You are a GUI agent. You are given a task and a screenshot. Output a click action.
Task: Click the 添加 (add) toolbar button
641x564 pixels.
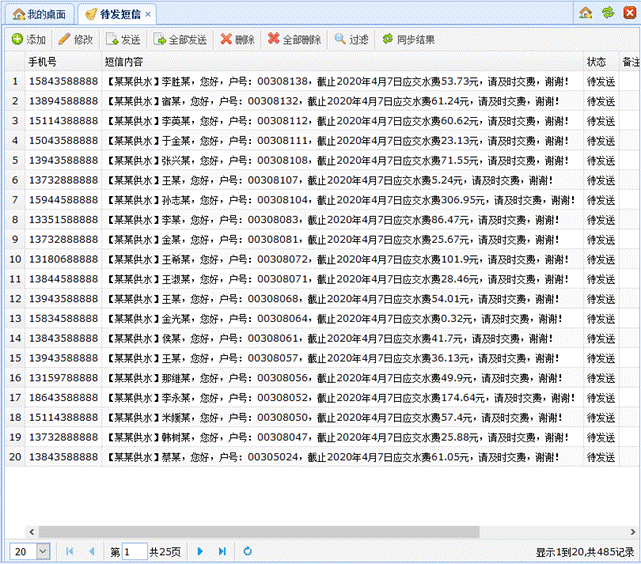(x=28, y=40)
